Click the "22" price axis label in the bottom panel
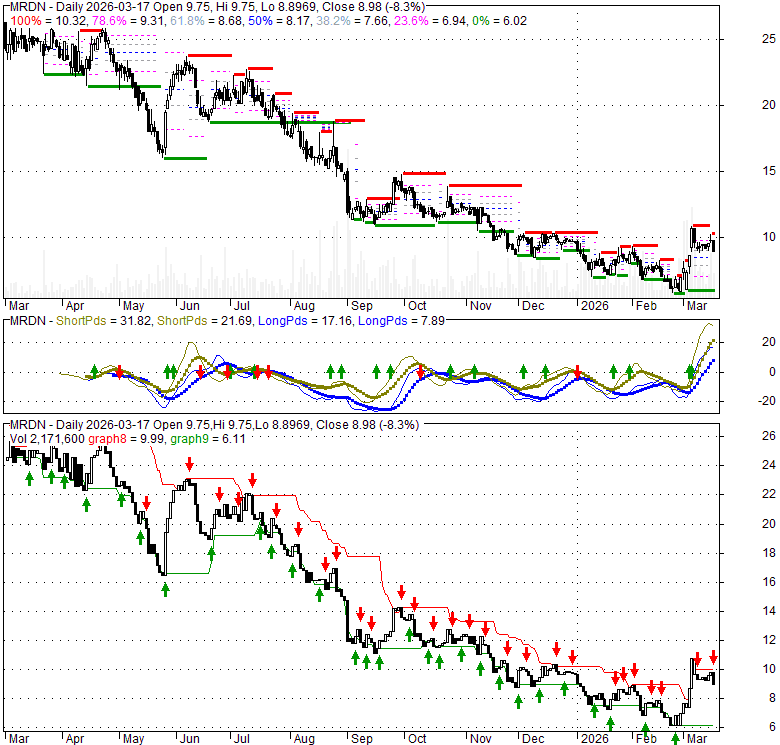 (769, 494)
